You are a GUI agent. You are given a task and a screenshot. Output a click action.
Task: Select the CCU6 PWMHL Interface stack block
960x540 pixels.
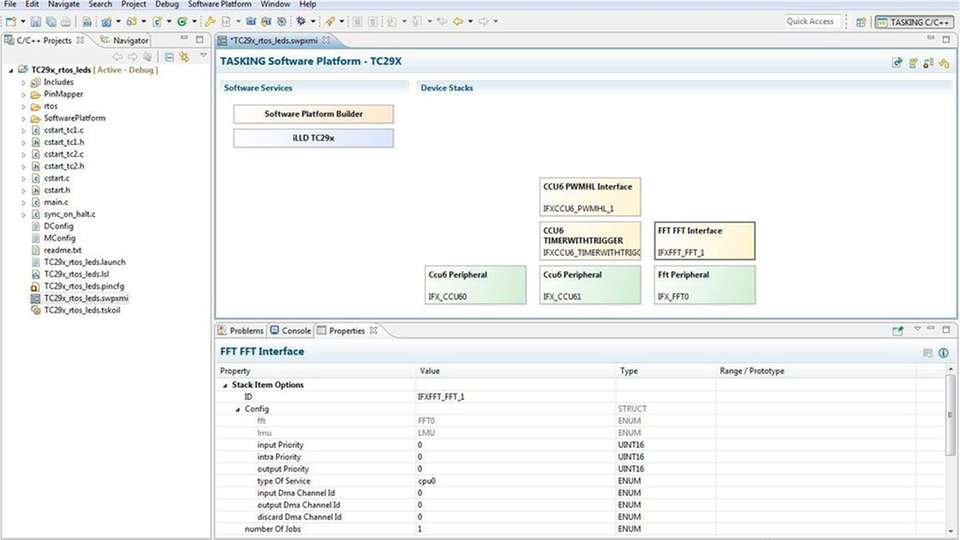coord(590,197)
